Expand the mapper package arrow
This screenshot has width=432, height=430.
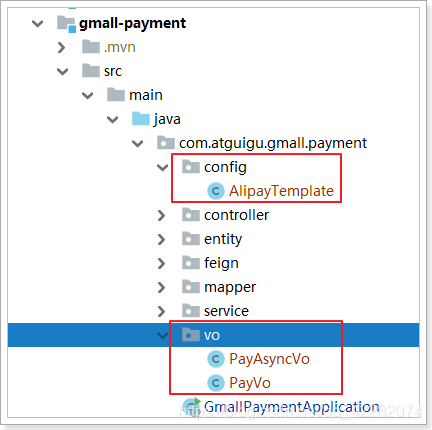[162, 288]
